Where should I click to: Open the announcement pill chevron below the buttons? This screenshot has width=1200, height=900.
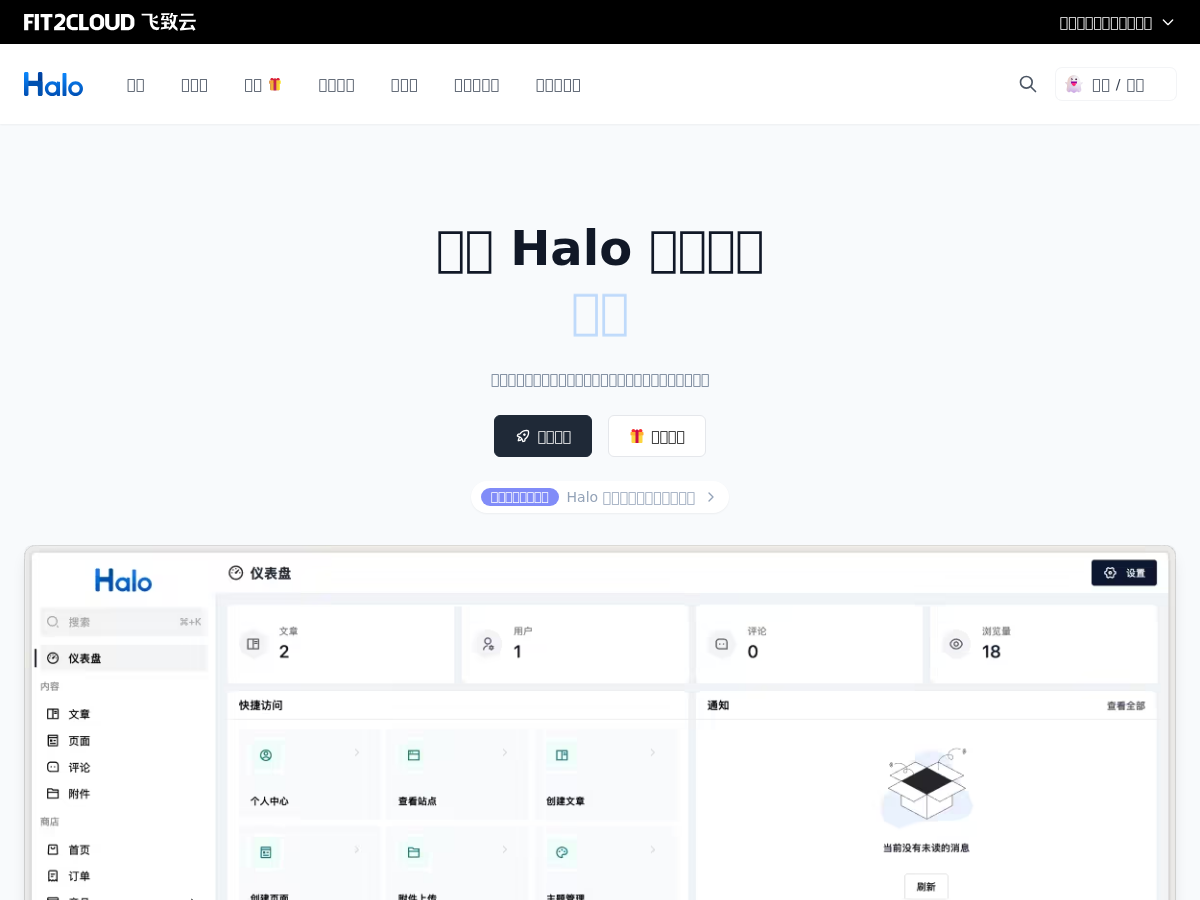coord(711,497)
